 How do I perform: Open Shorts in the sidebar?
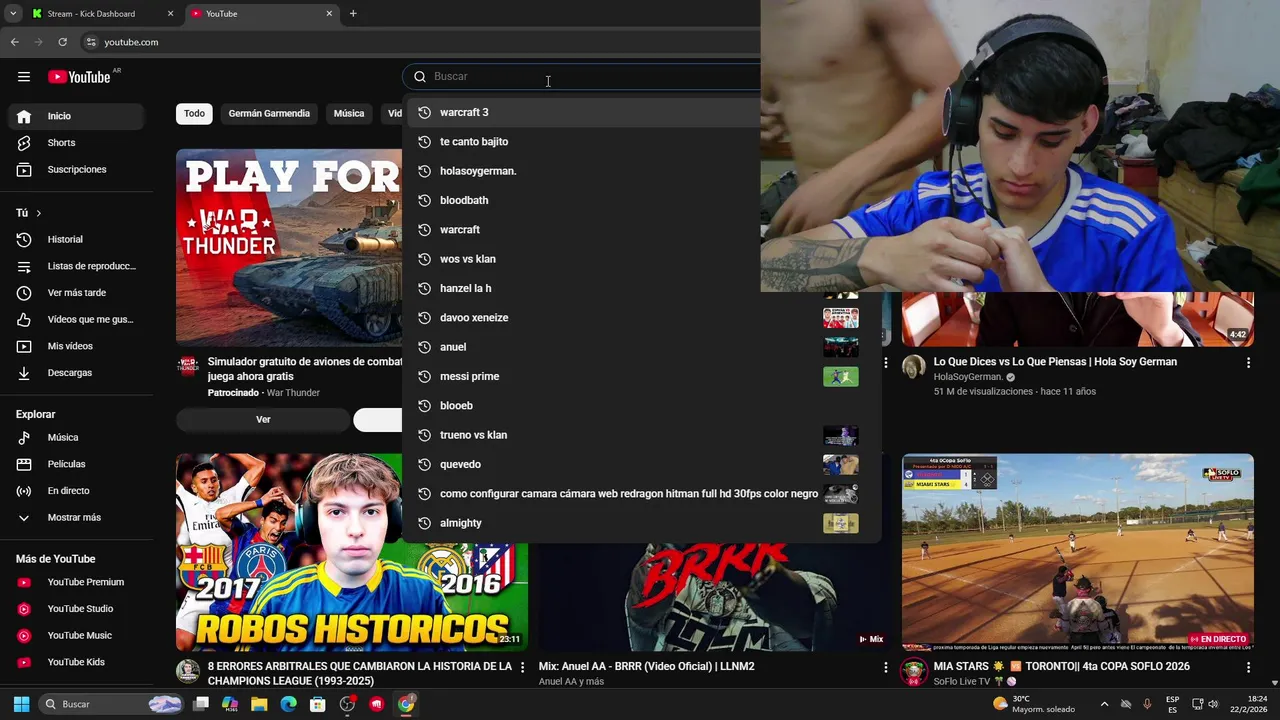(x=76, y=143)
